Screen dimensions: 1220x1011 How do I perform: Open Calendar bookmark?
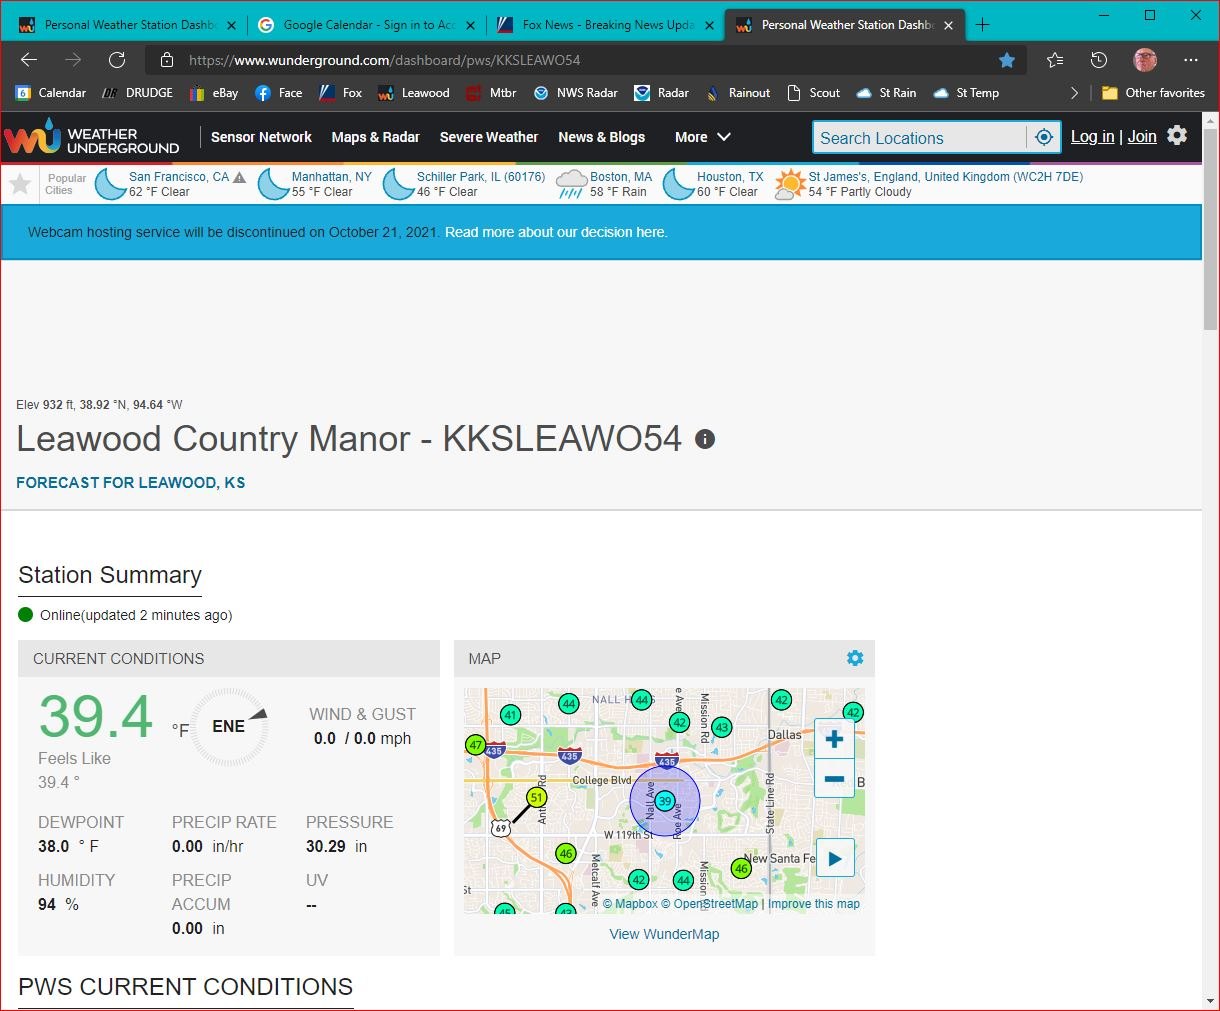point(51,93)
